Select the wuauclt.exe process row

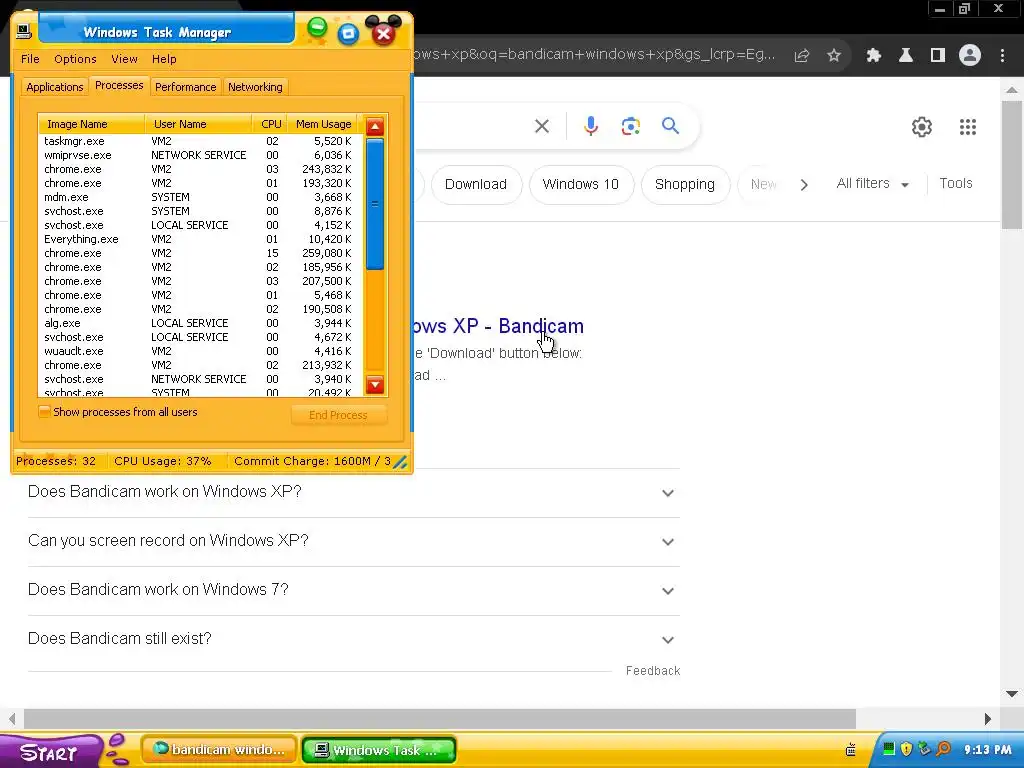pos(198,351)
